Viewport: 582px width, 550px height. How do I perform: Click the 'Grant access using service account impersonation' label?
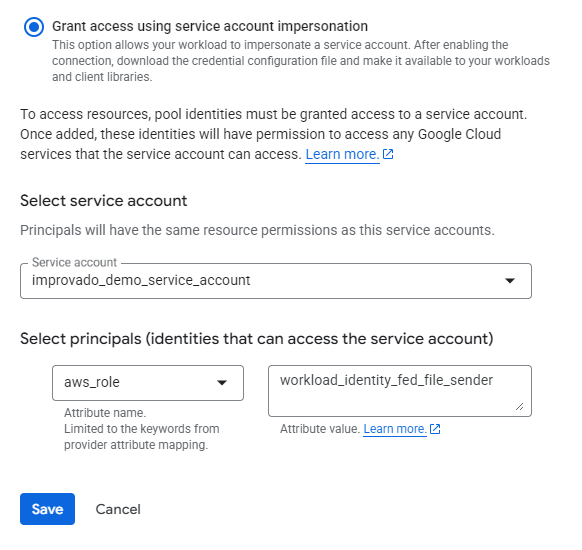[210, 26]
